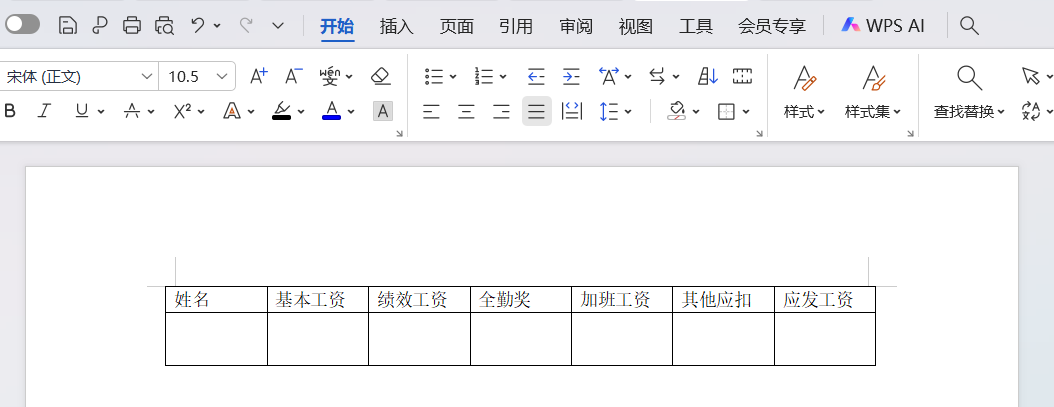The image size is (1054, 407).
Task: Open bulleted list dropdown arrow
Action: tap(453, 77)
